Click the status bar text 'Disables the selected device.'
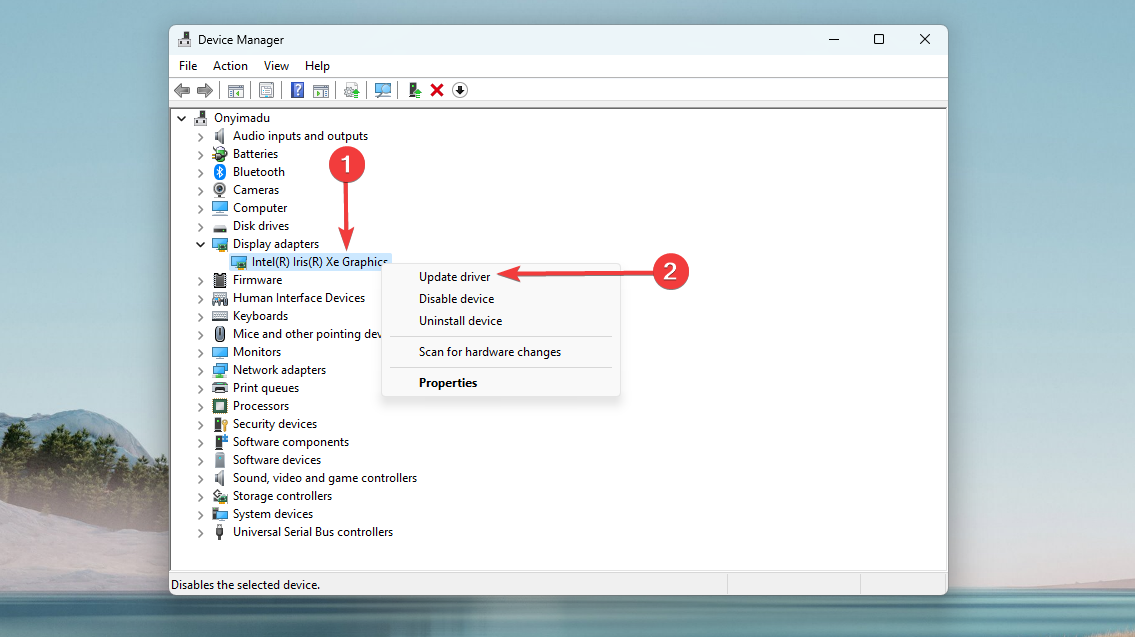This screenshot has width=1135, height=637. [x=245, y=585]
